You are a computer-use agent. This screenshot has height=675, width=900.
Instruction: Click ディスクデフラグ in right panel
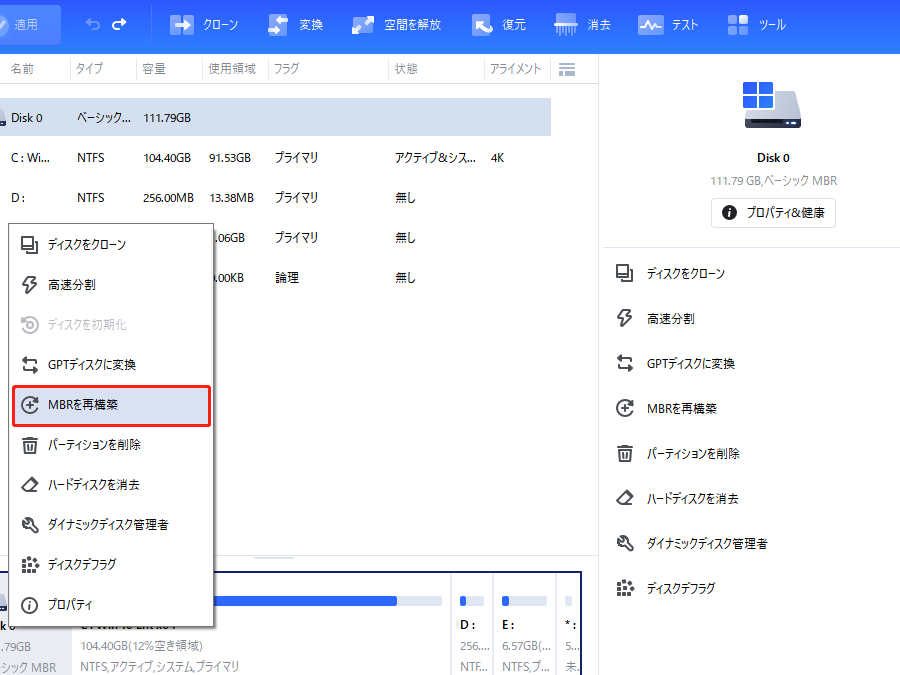pos(680,588)
